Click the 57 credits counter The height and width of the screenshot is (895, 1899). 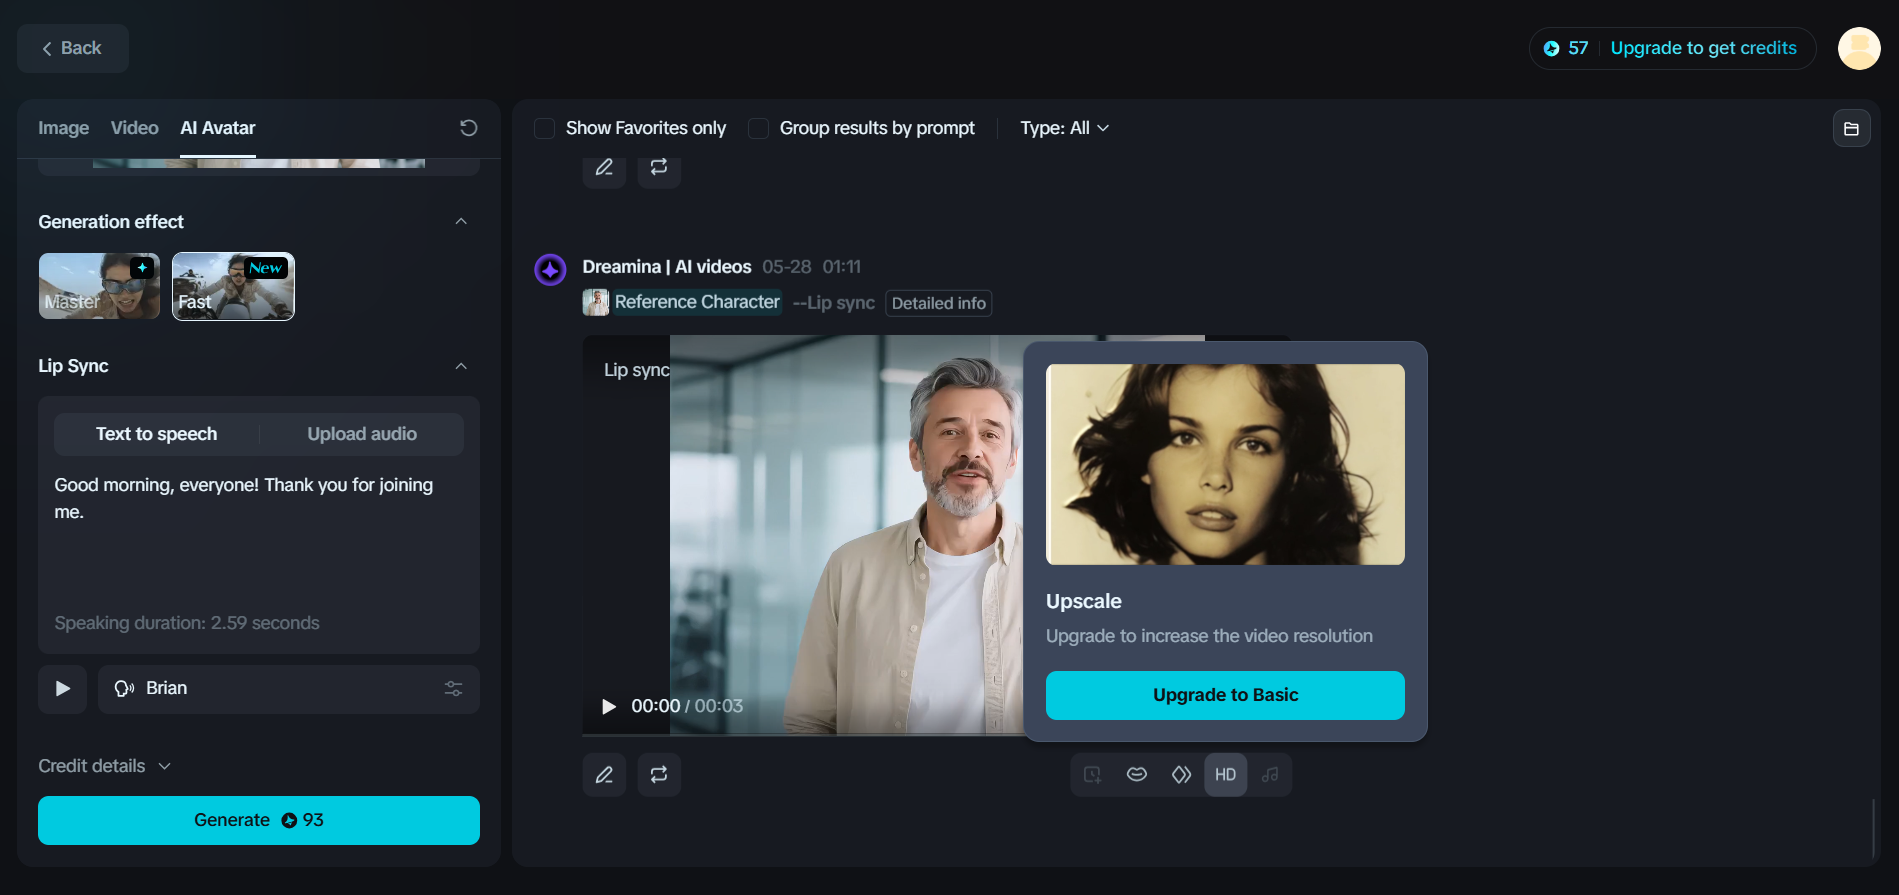(1566, 48)
